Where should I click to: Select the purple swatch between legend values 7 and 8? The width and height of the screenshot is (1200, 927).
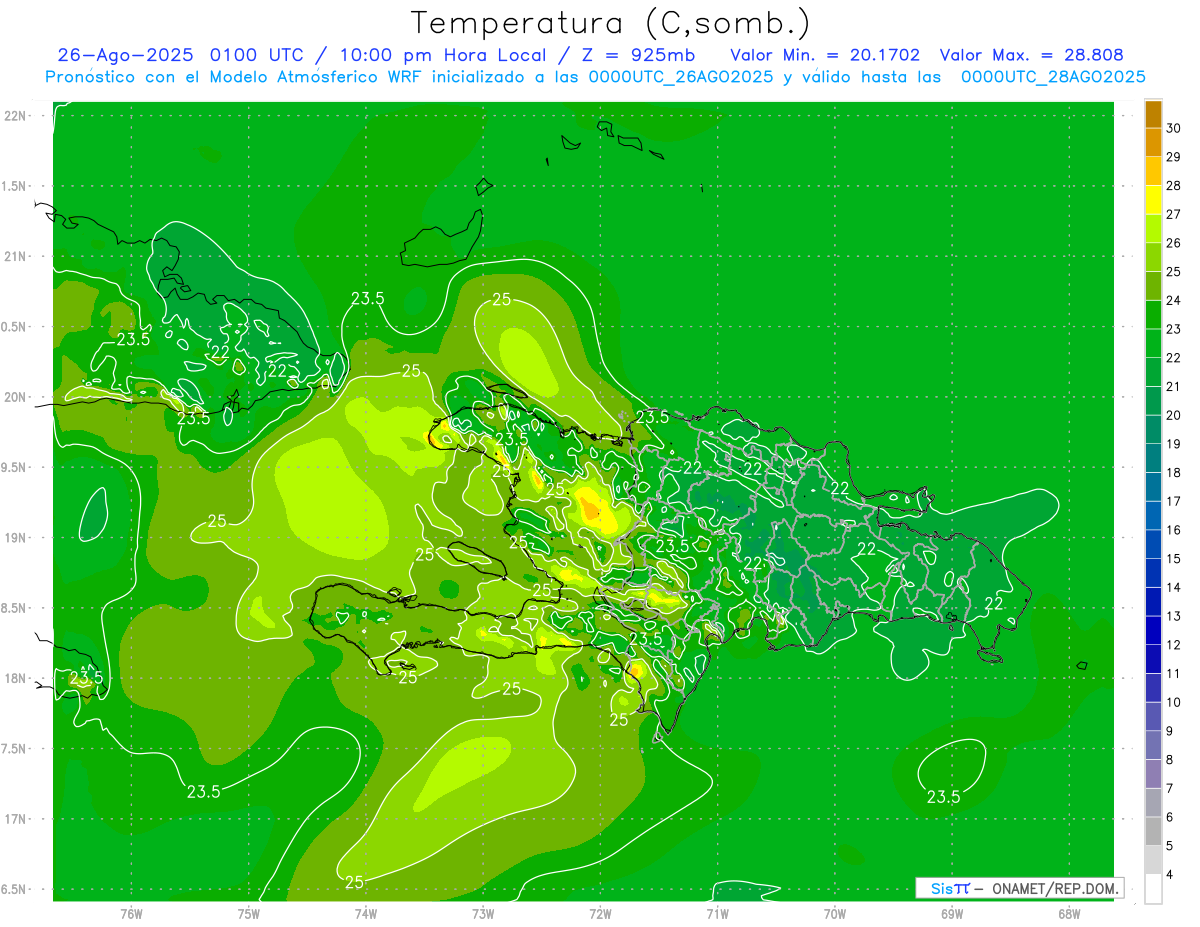1153,774
